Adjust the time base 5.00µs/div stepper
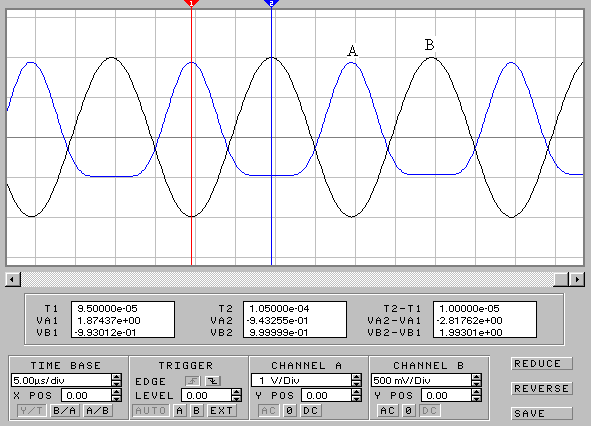Screen dimensions: 591x426 (x=117, y=380)
